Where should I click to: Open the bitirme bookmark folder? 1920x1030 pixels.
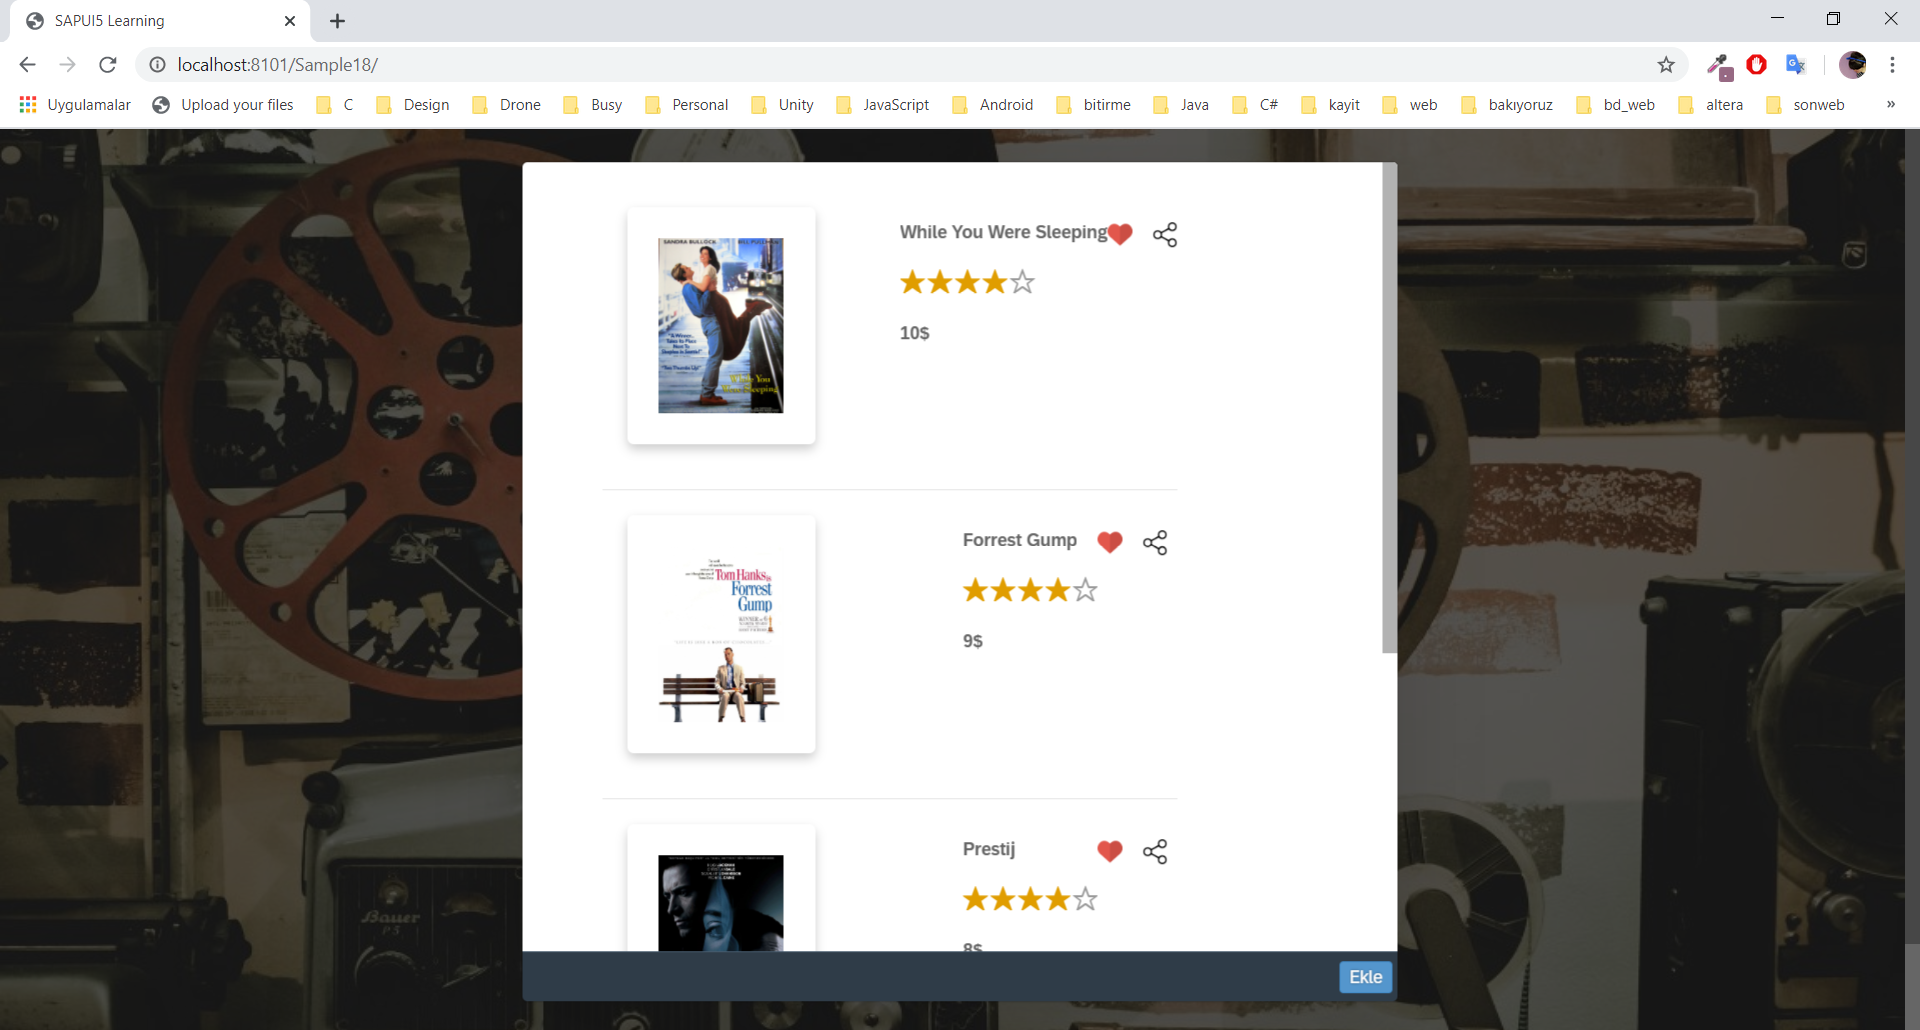1094,104
